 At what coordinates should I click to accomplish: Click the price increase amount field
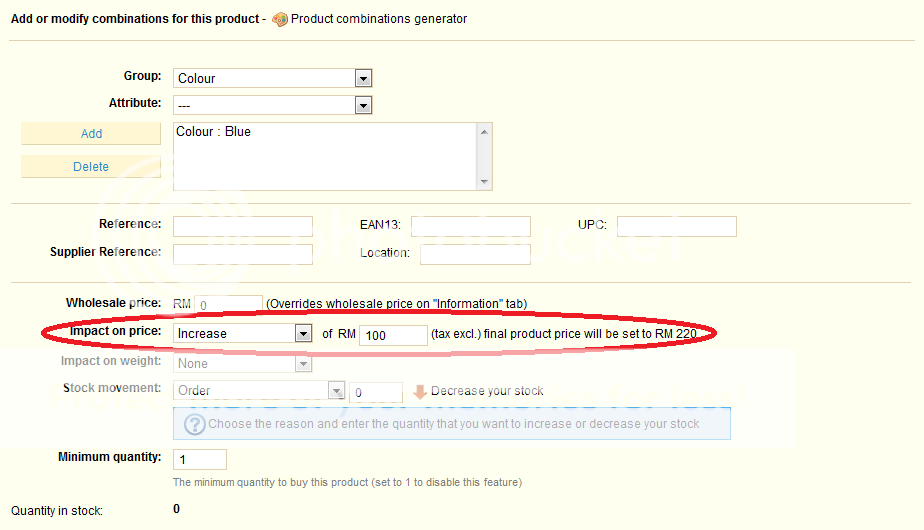pyautogui.click(x=393, y=335)
